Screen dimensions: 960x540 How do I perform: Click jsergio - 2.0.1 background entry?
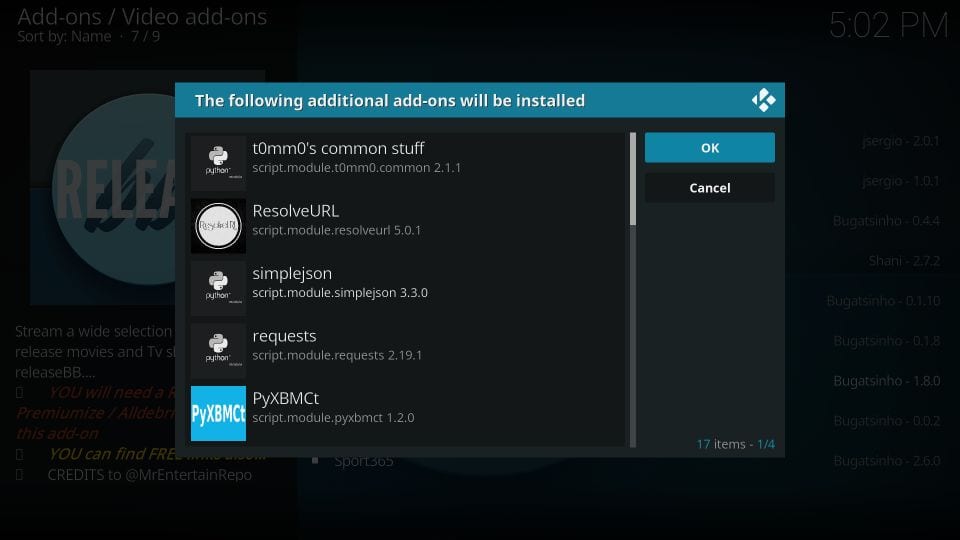click(x=901, y=141)
